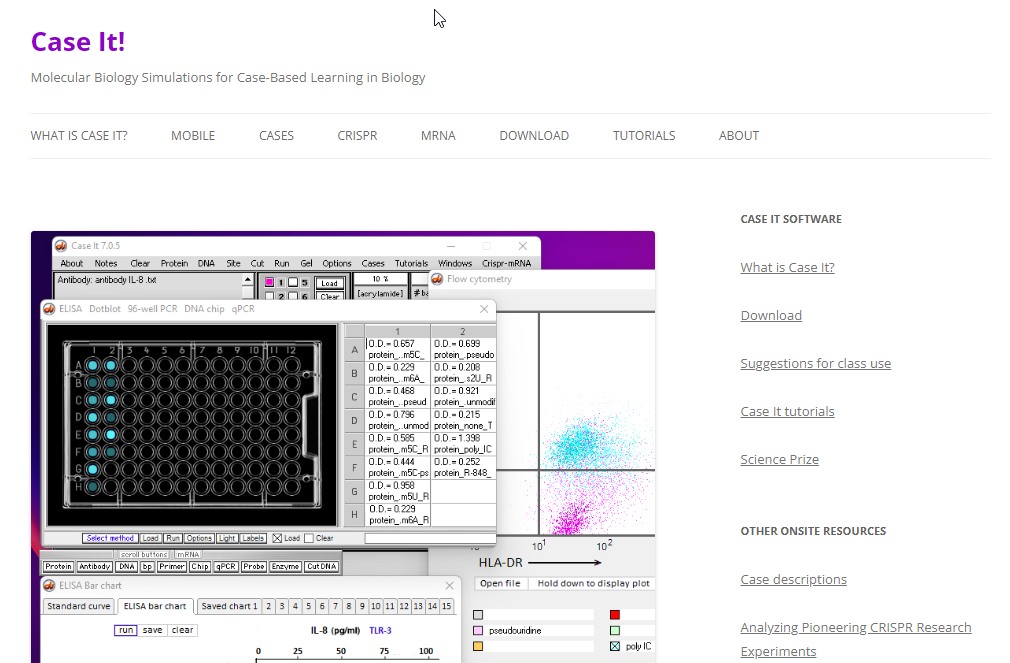Click the ELISA Bar chart window icon
The height and width of the screenshot is (663, 1010).
(x=49, y=585)
